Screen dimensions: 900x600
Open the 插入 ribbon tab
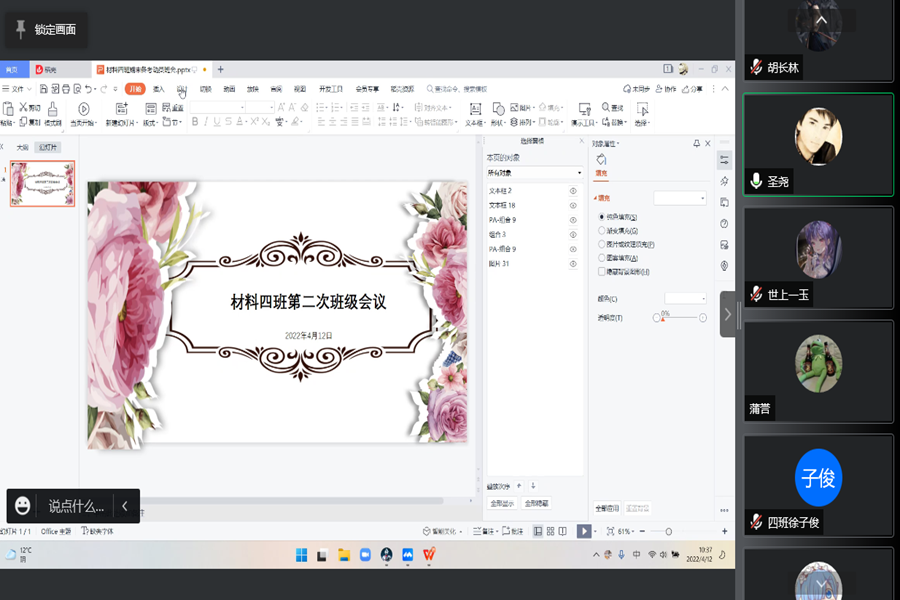159,89
